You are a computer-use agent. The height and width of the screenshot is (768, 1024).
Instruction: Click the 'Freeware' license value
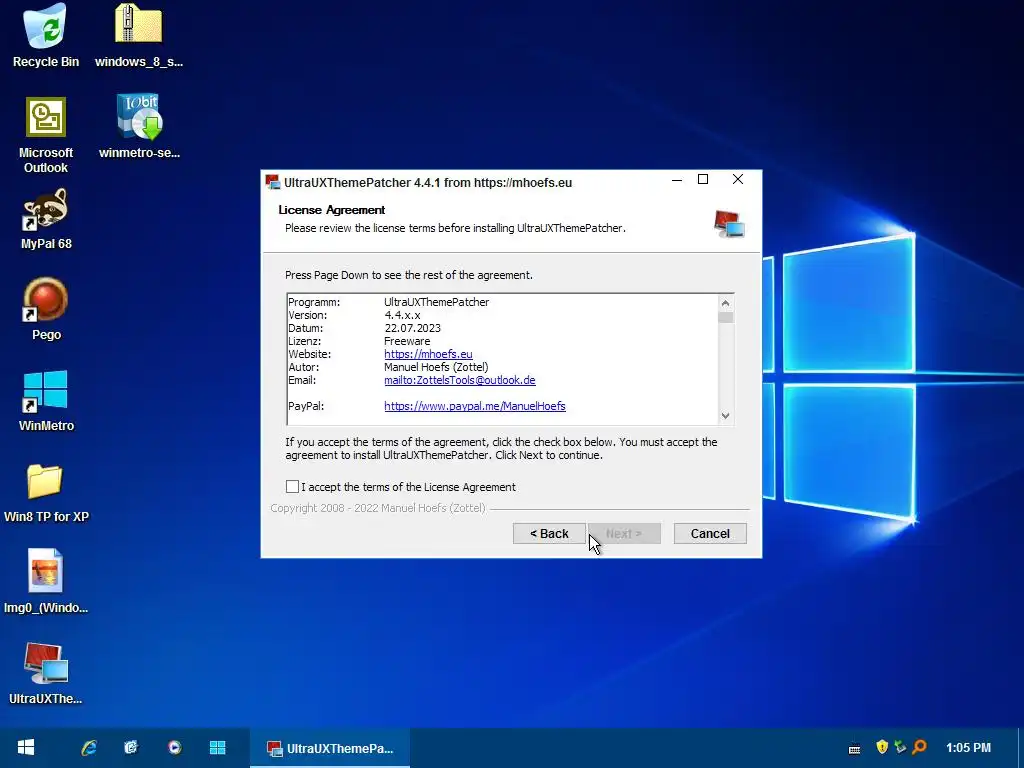pyautogui.click(x=407, y=341)
